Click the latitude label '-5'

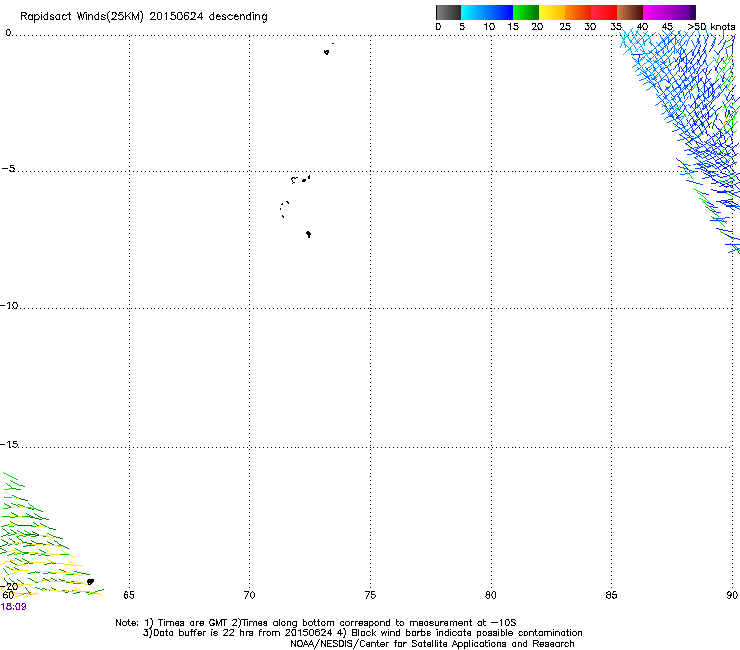8,169
